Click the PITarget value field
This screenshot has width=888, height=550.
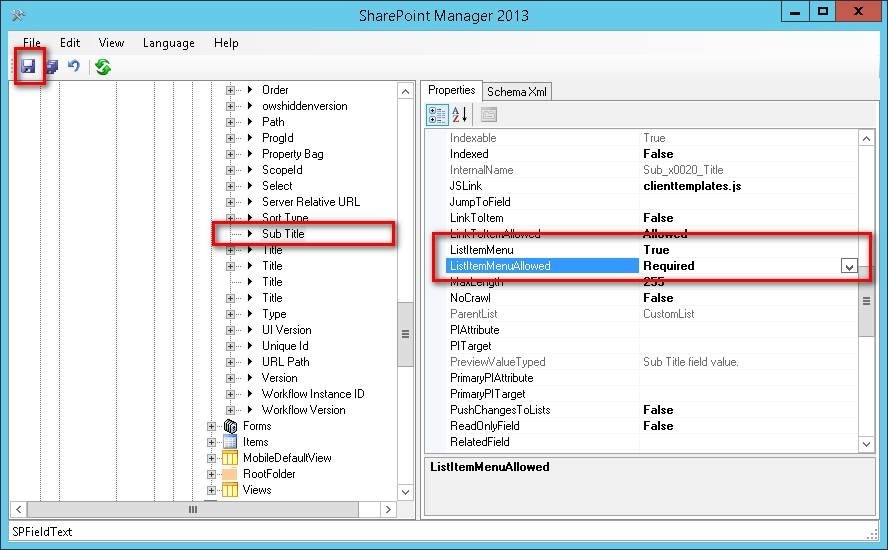[x=748, y=346]
